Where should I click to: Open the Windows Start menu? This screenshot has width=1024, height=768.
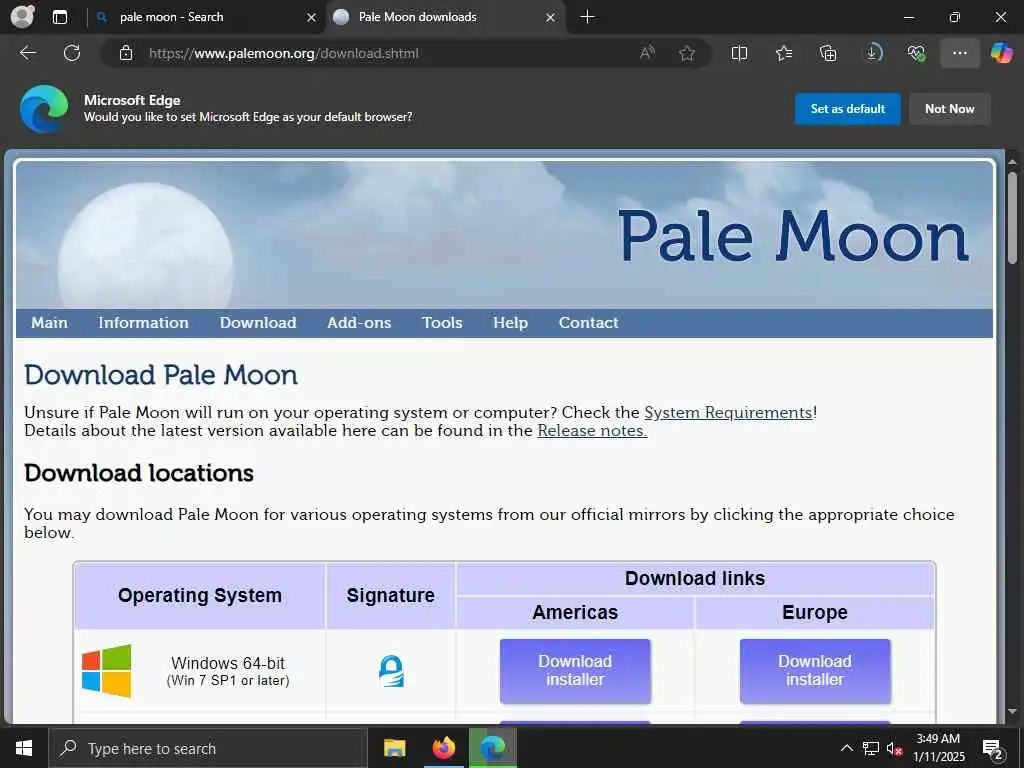24,748
